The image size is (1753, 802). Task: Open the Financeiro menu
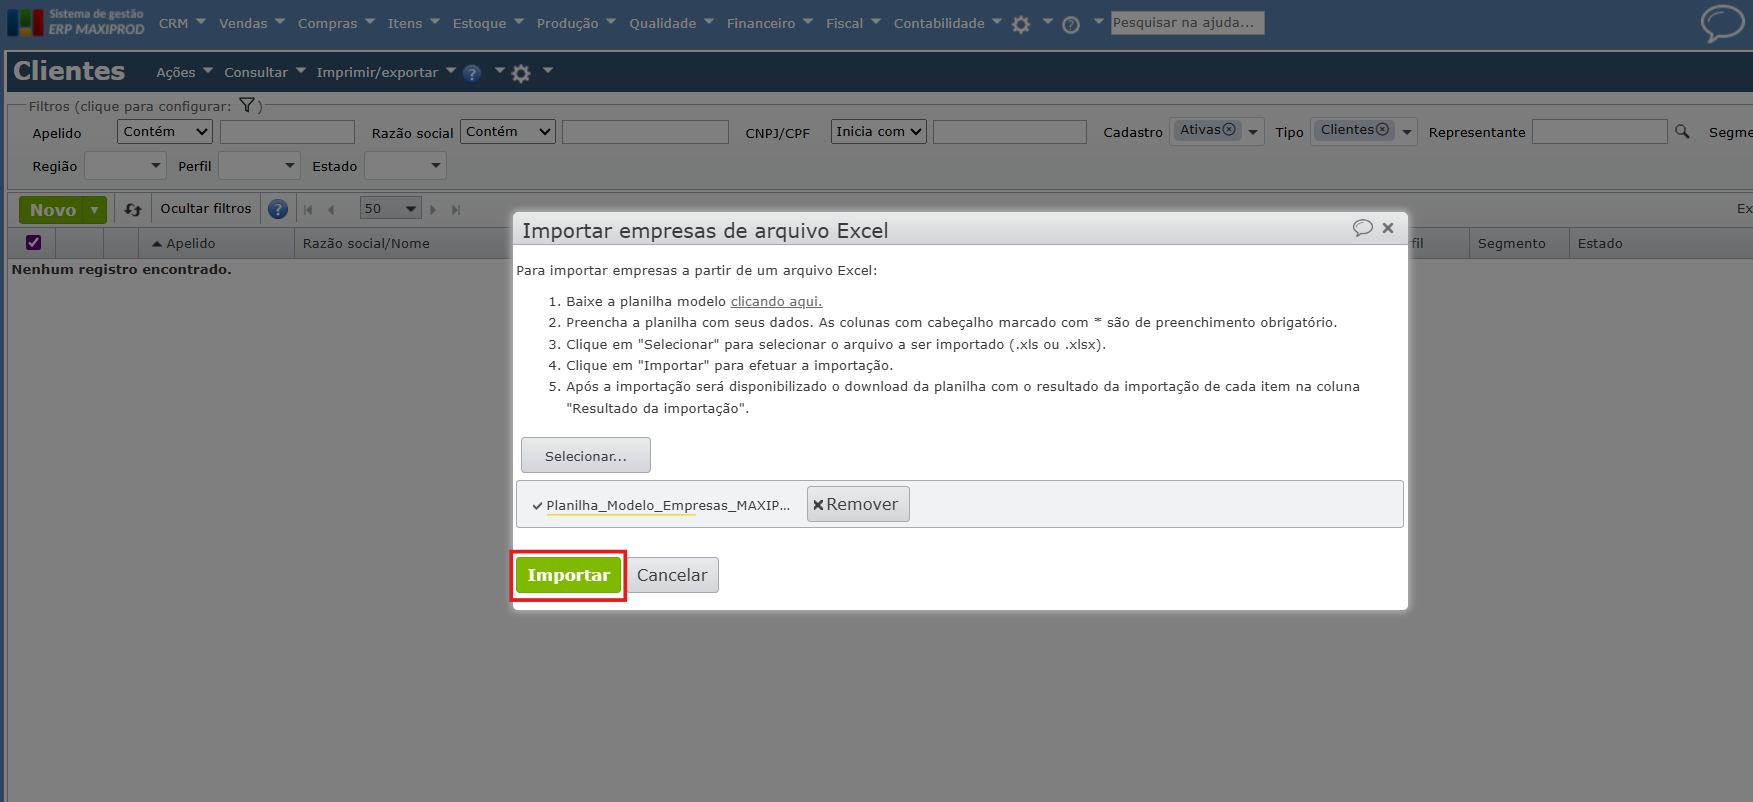[770, 23]
